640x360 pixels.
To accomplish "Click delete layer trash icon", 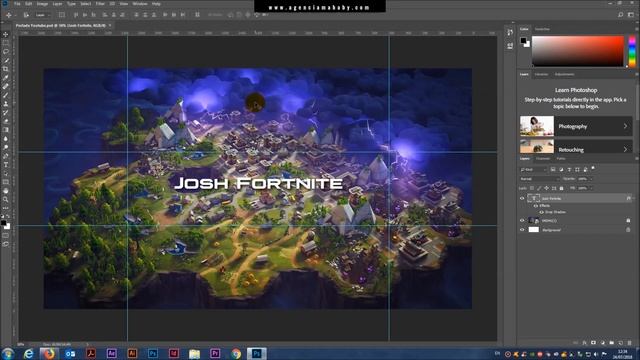I will pos(629,343).
